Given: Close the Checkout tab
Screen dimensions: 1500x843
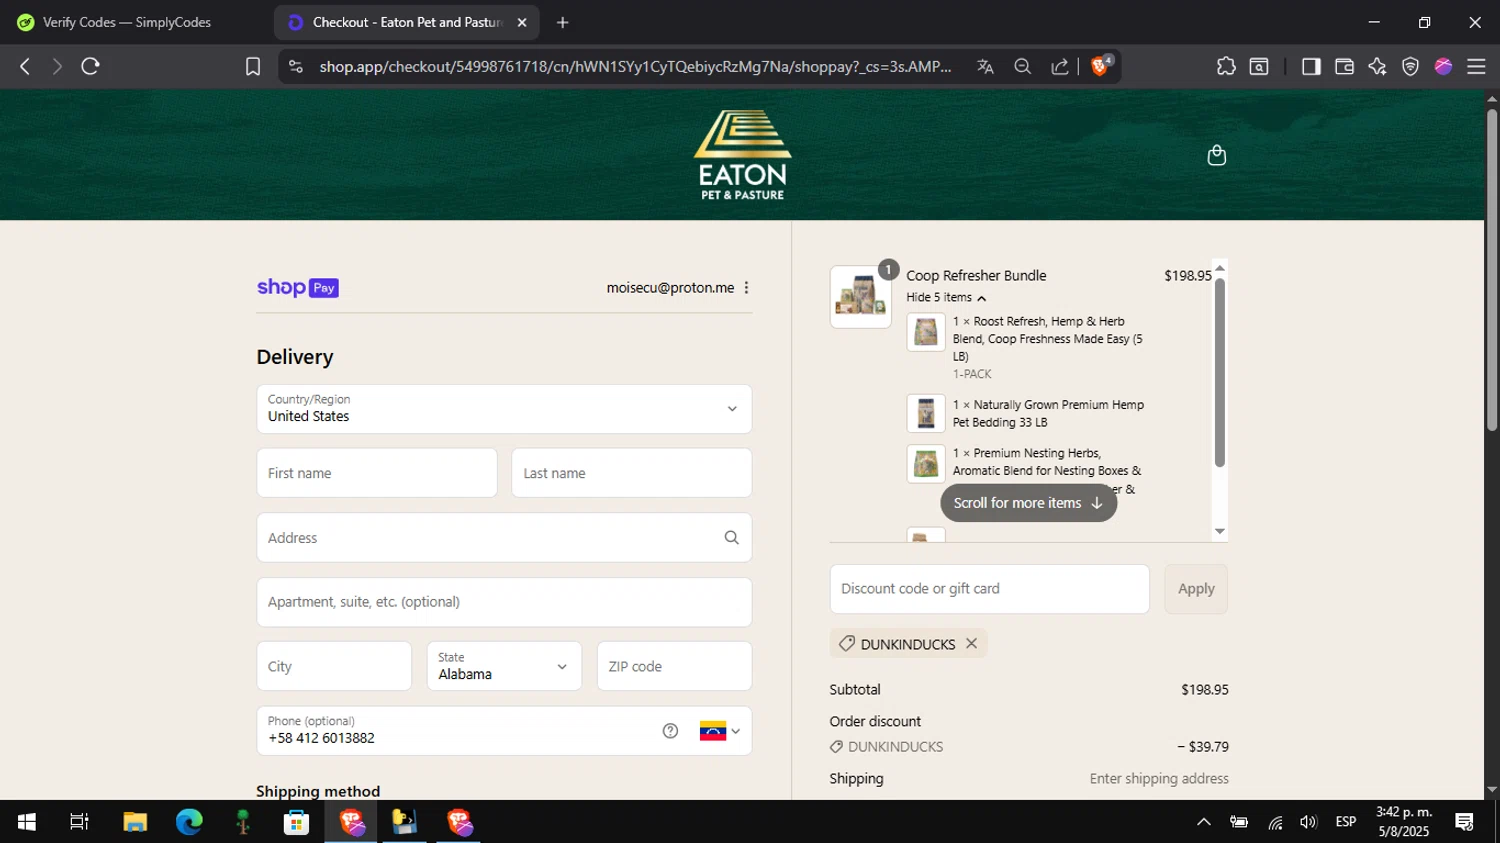Looking at the screenshot, I should pyautogui.click(x=522, y=22).
